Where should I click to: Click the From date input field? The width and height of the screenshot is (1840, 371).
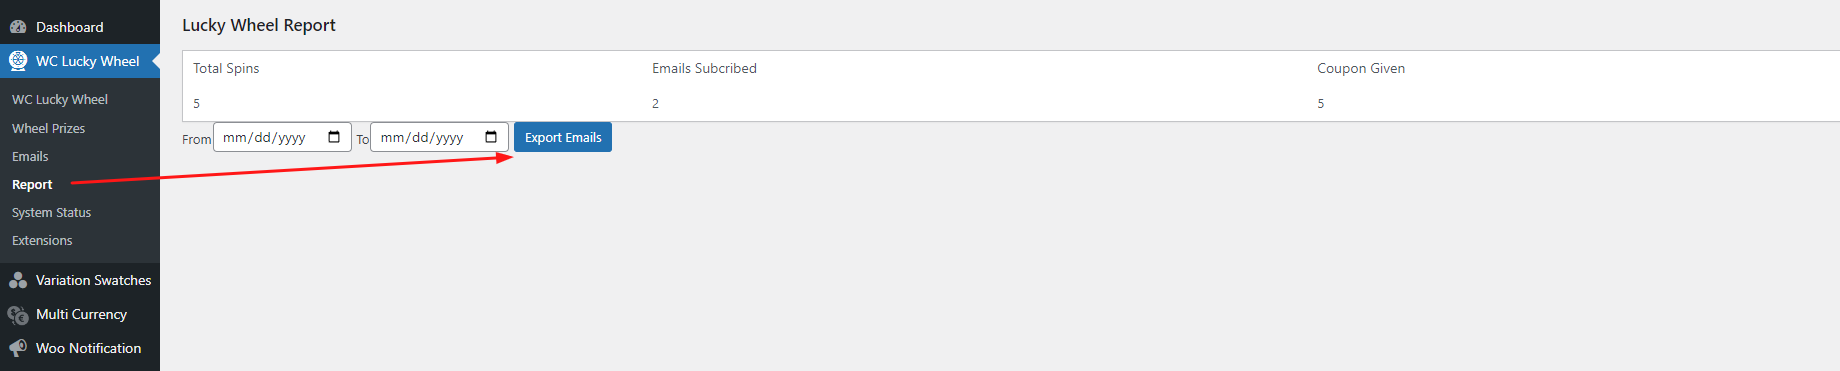click(282, 137)
